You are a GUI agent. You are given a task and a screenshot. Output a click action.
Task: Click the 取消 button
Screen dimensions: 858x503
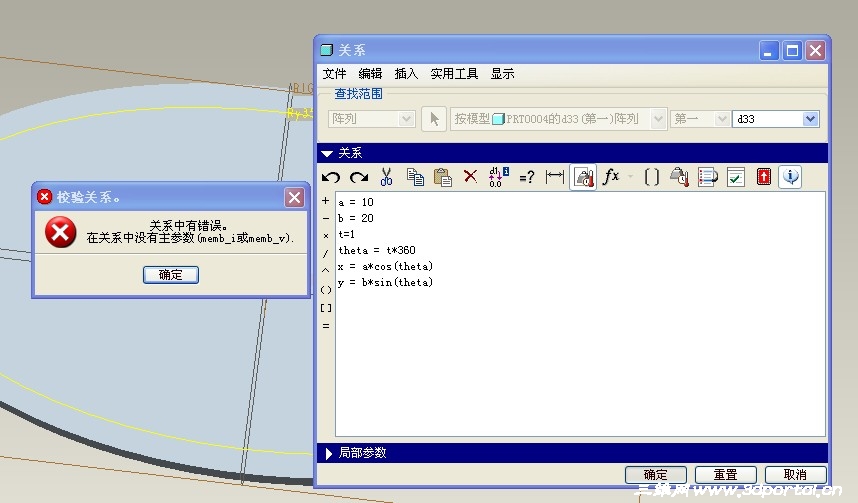795,475
